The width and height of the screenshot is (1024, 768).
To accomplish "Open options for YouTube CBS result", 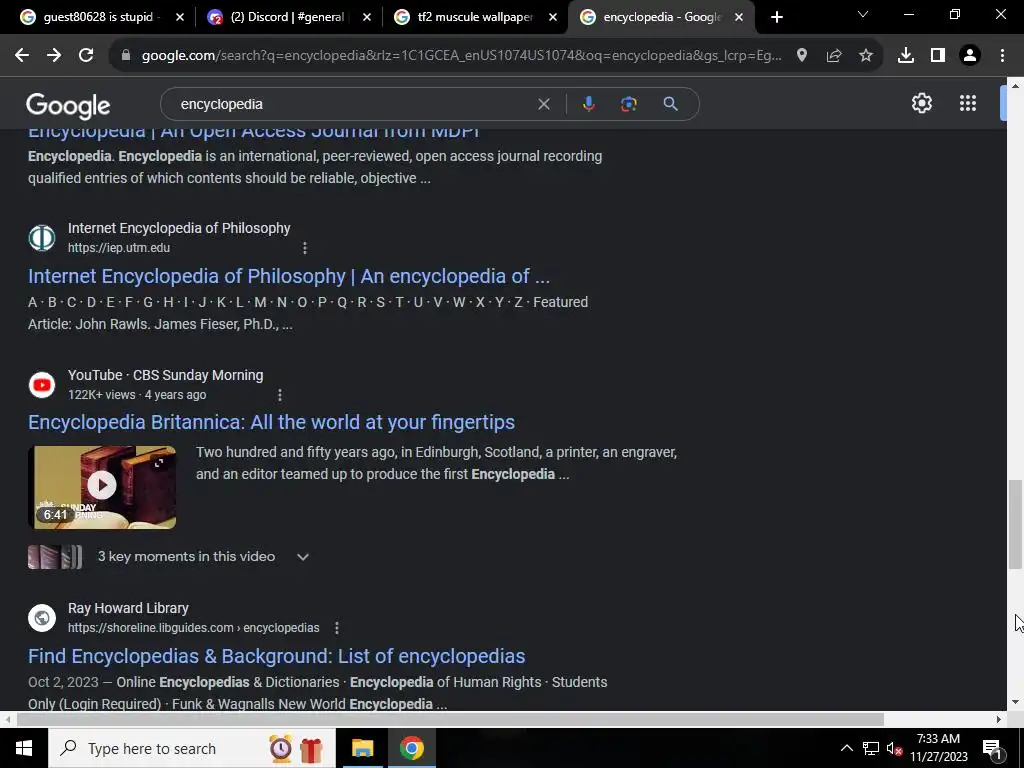I will (x=280, y=395).
